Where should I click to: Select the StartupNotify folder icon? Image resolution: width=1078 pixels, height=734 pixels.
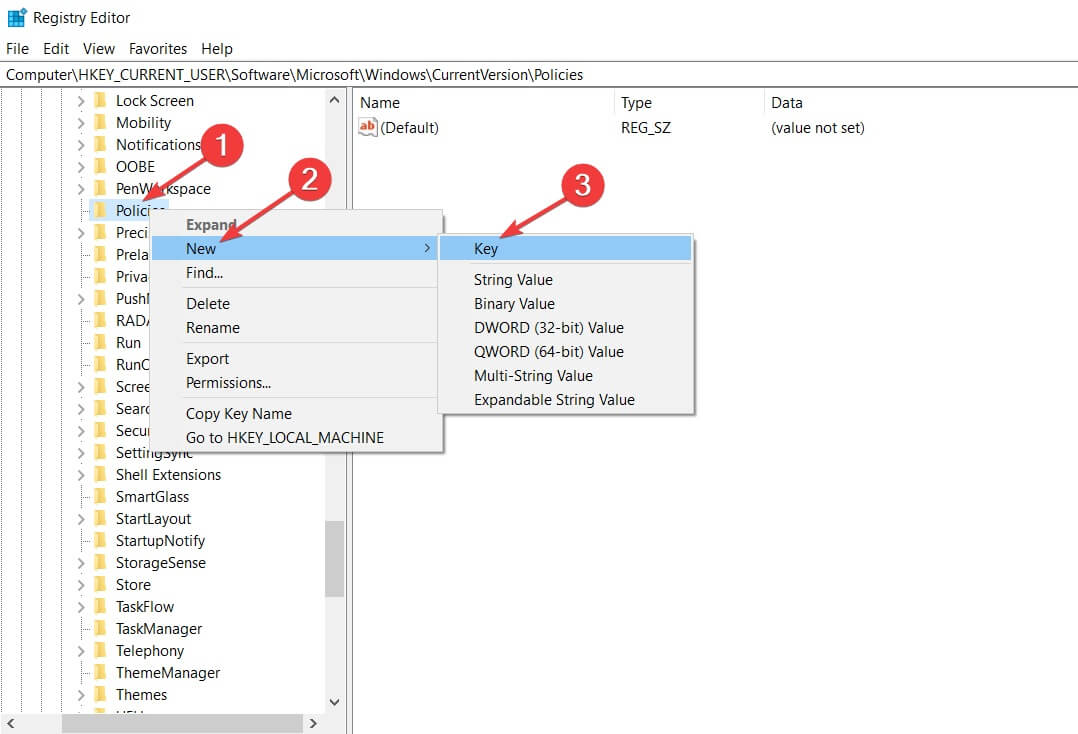pyautogui.click(x=100, y=541)
